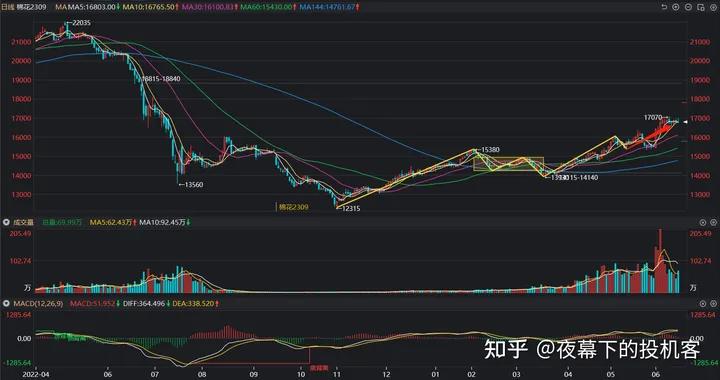Click 20000 on the right price axis

click(x=700, y=61)
